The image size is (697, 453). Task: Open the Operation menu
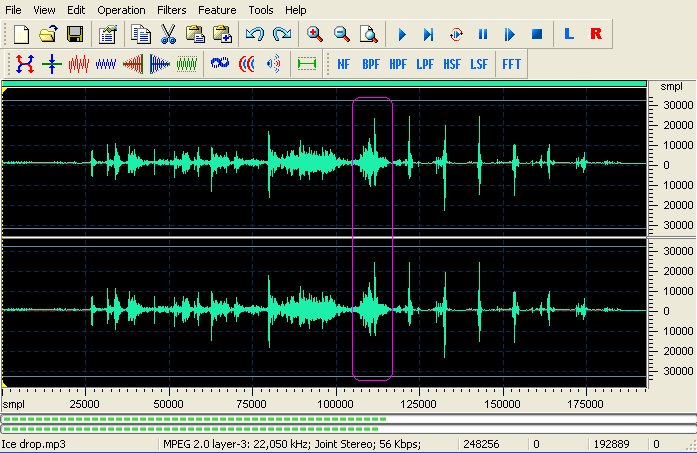[x=121, y=9]
